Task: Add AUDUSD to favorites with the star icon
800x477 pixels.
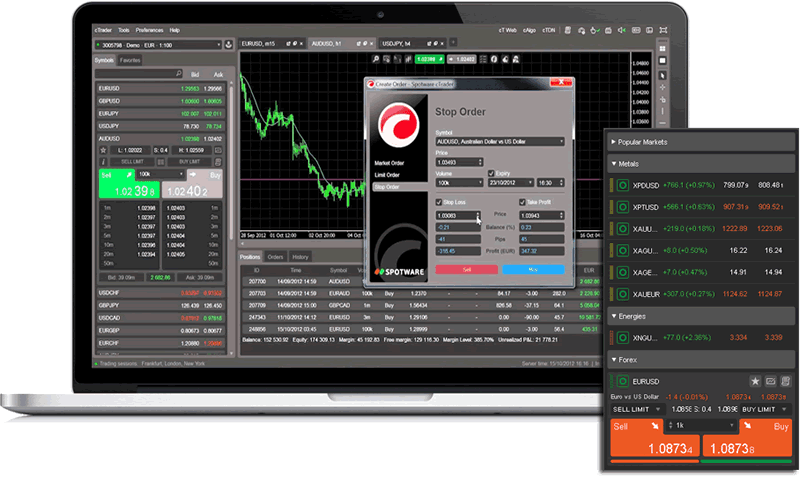Action: tap(103, 150)
